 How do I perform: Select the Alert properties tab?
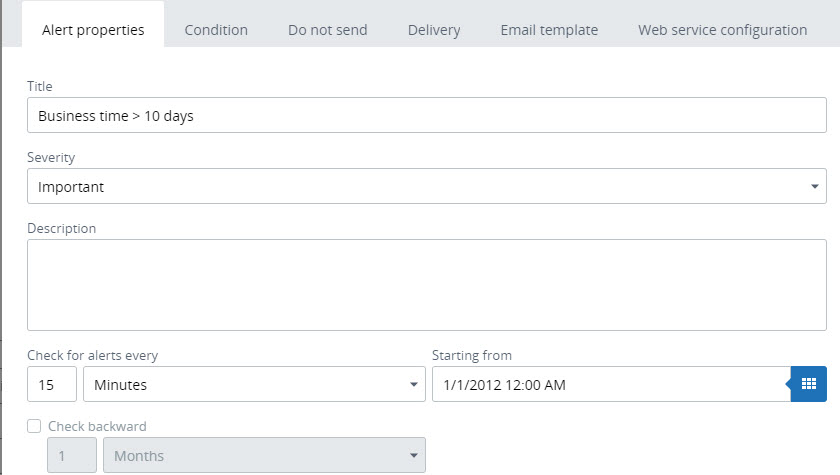(x=93, y=30)
